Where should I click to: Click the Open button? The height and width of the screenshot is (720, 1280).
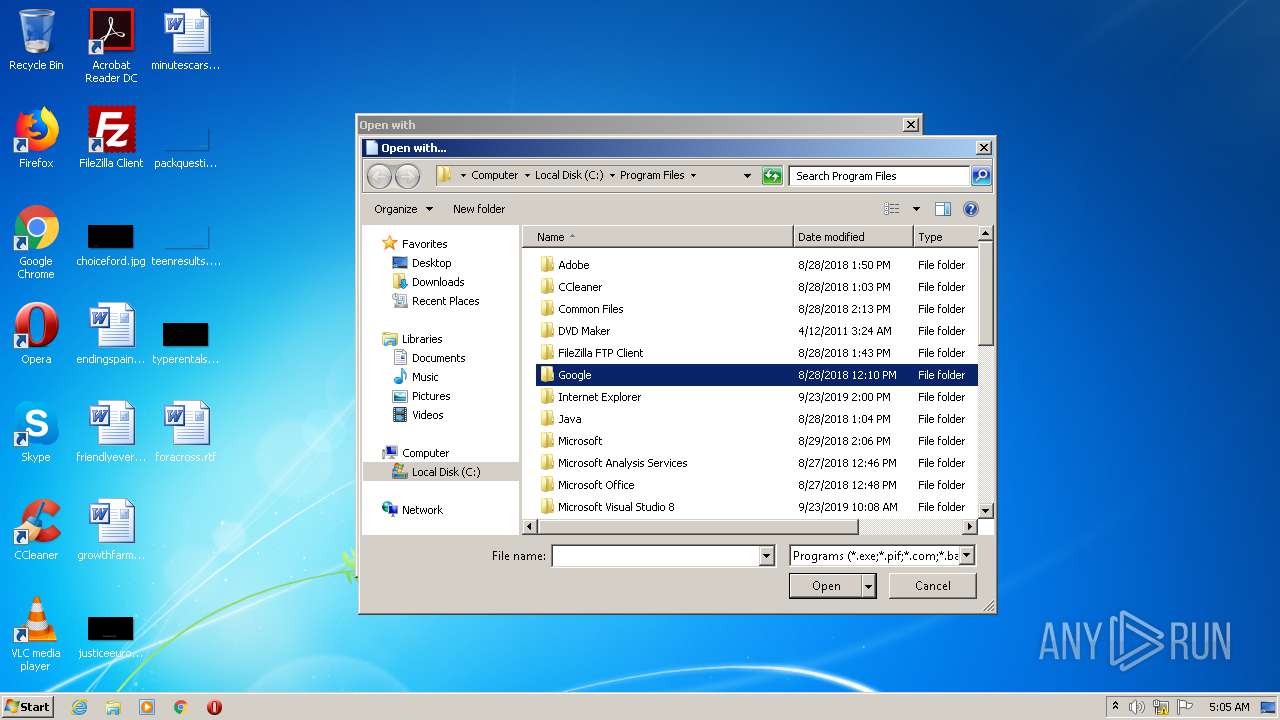coord(826,586)
